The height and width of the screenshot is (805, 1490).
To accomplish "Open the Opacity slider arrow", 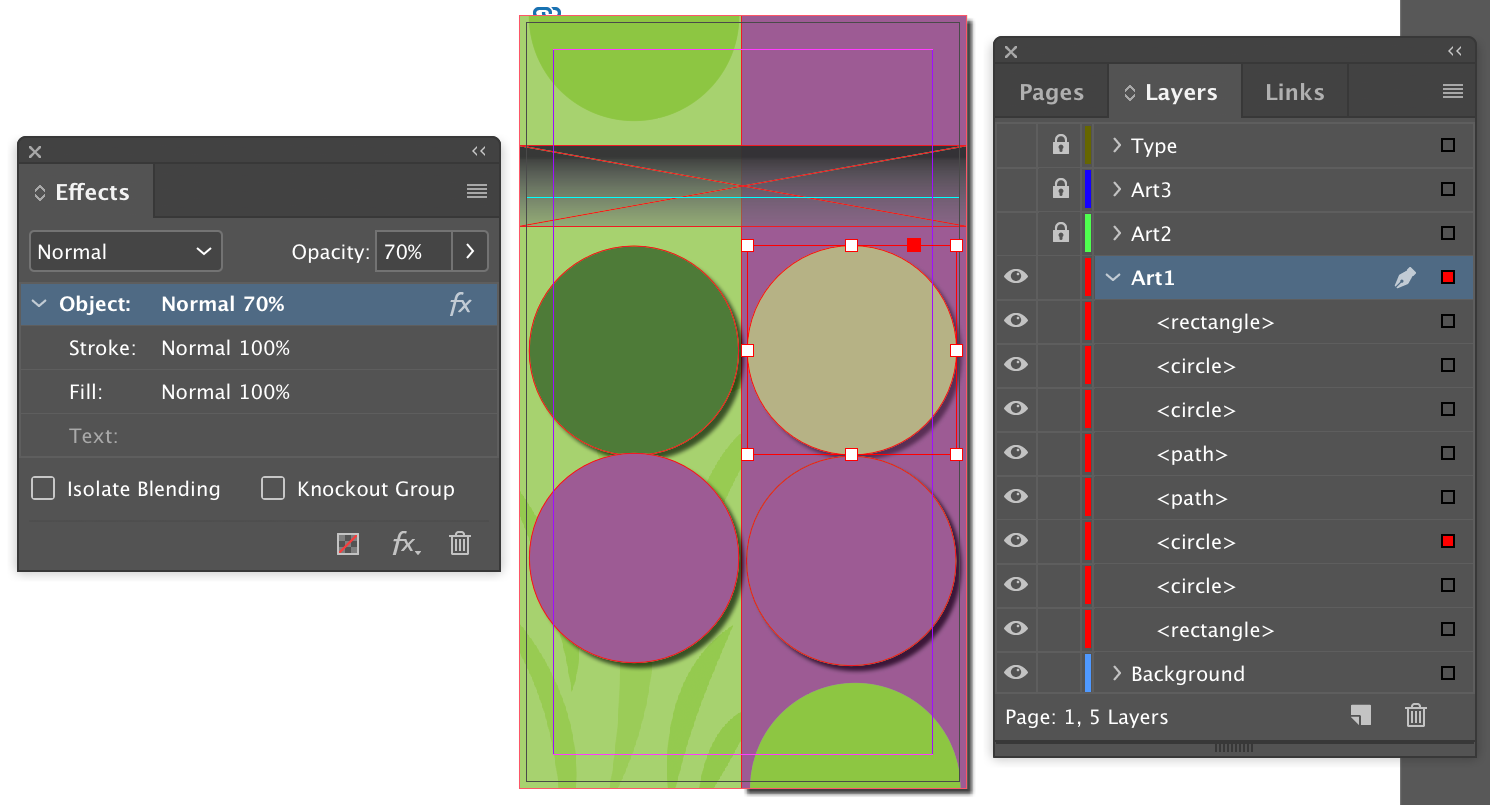I will pos(470,252).
